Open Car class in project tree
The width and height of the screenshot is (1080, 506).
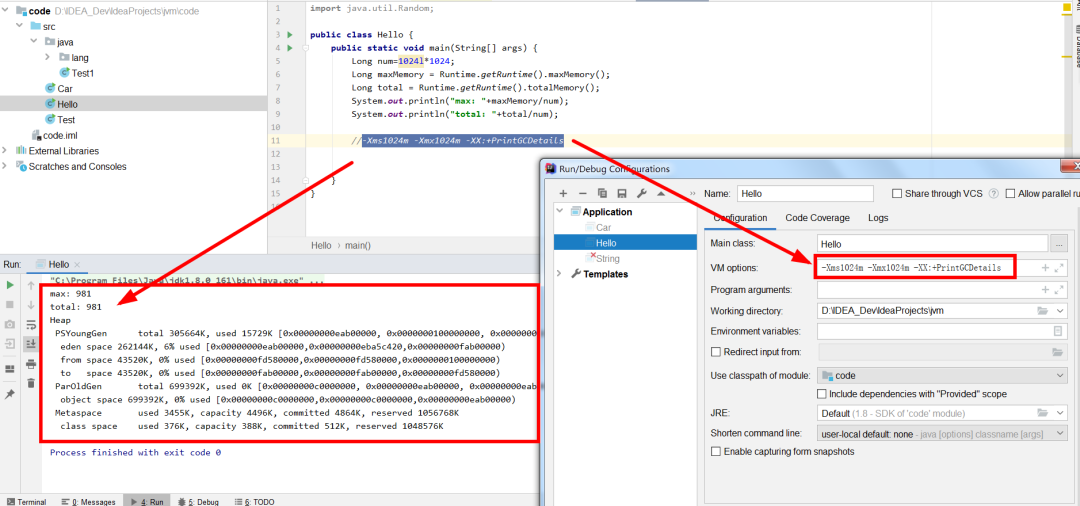click(x=65, y=89)
